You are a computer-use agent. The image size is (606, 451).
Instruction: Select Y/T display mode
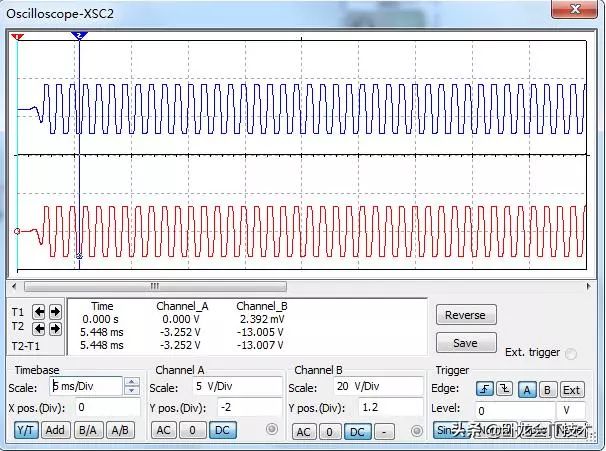[x=26, y=430]
